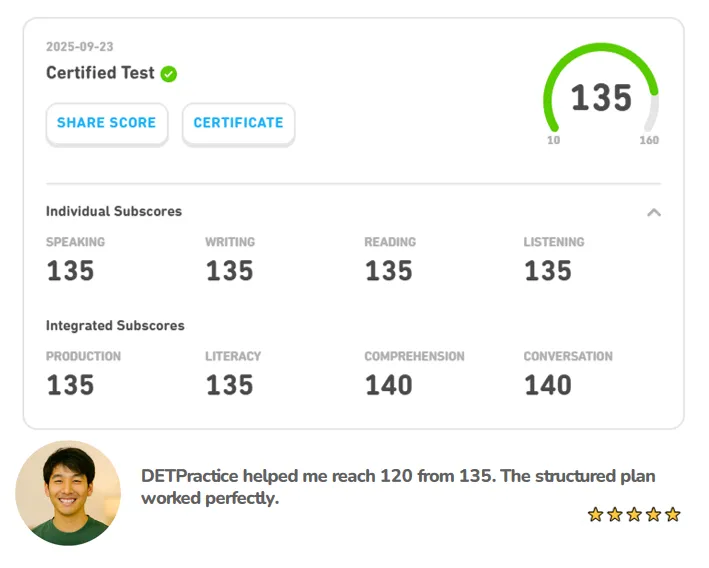Click the Integrated Subscores heading
The image size is (709, 568).
coord(115,325)
